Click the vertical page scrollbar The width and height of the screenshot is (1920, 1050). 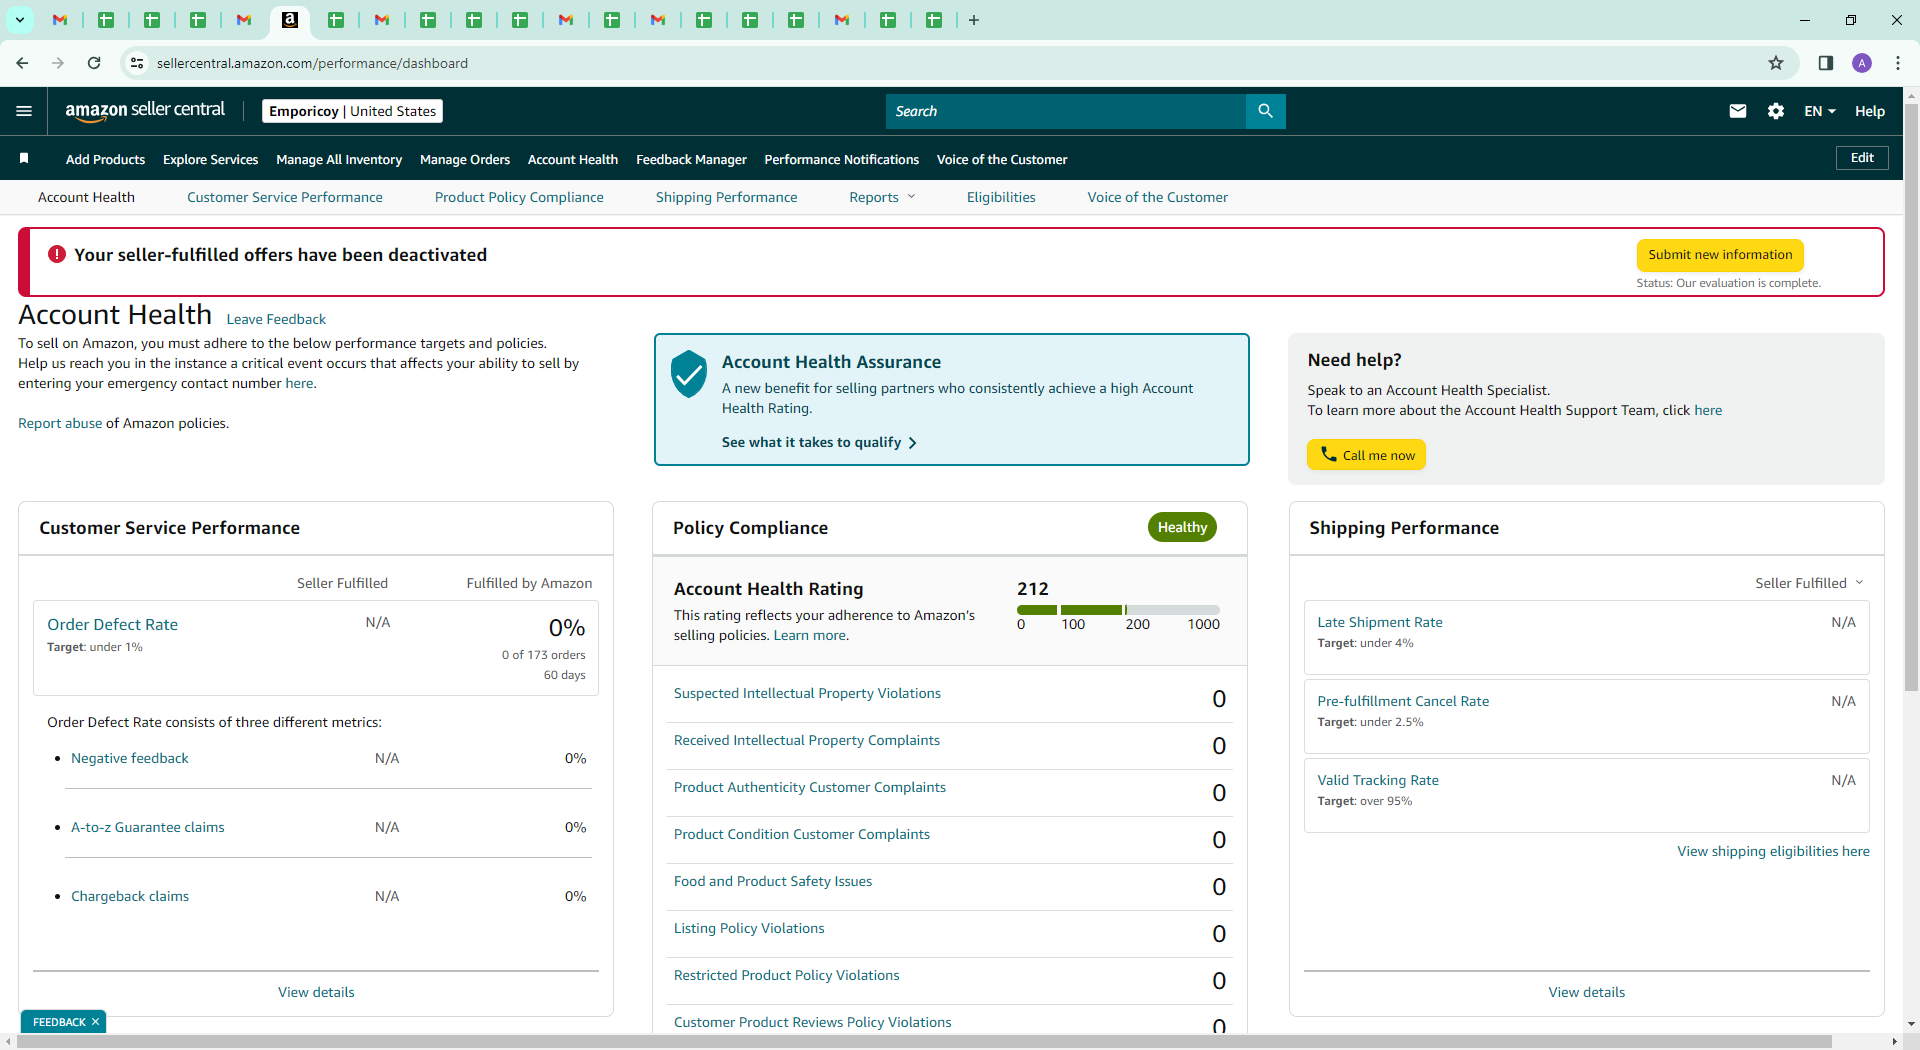[x=1912, y=395]
